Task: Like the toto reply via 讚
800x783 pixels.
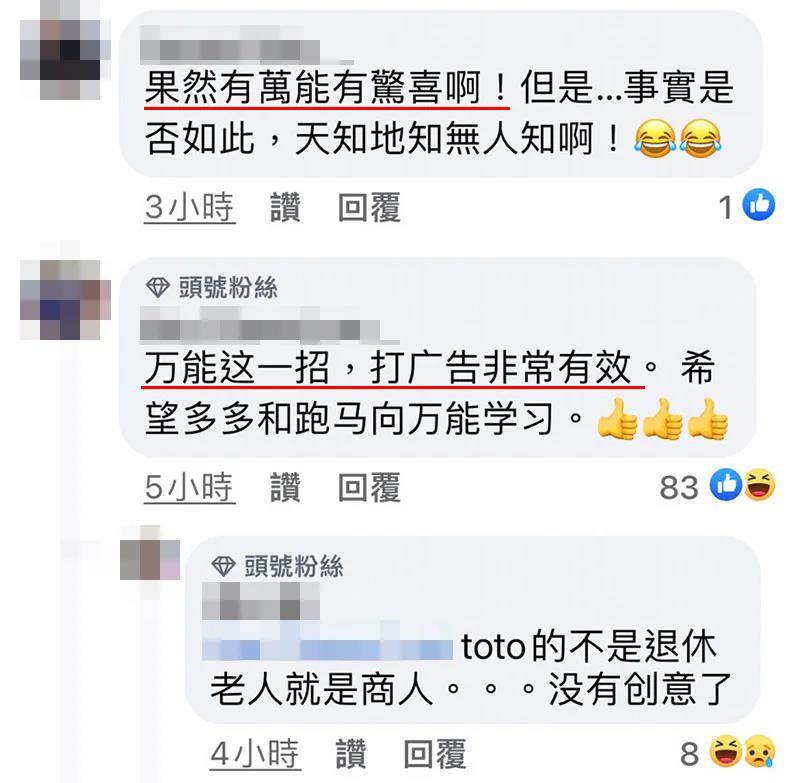Action: pos(351,753)
